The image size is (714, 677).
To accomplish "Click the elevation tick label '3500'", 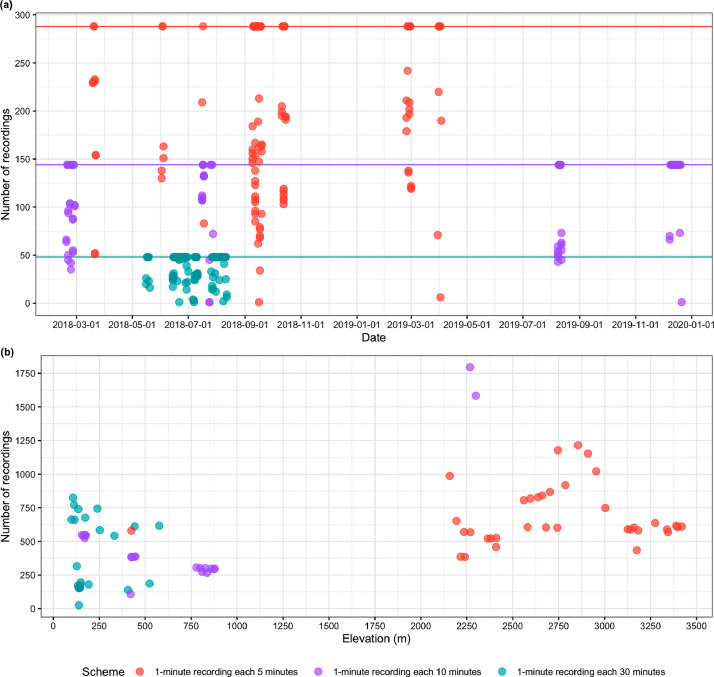I will 697,626.
